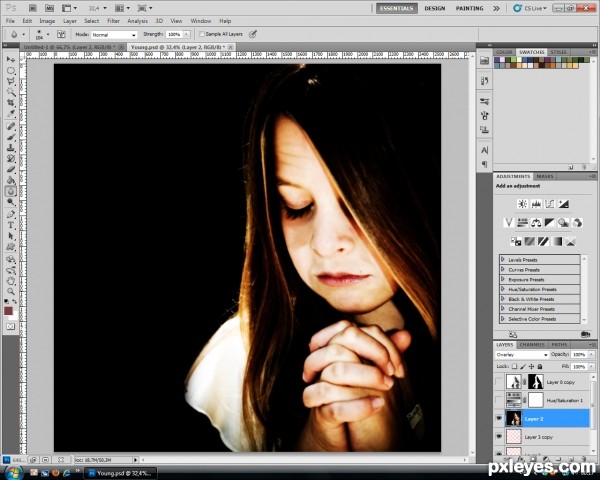Open the Windows Start button

pos(13,473)
